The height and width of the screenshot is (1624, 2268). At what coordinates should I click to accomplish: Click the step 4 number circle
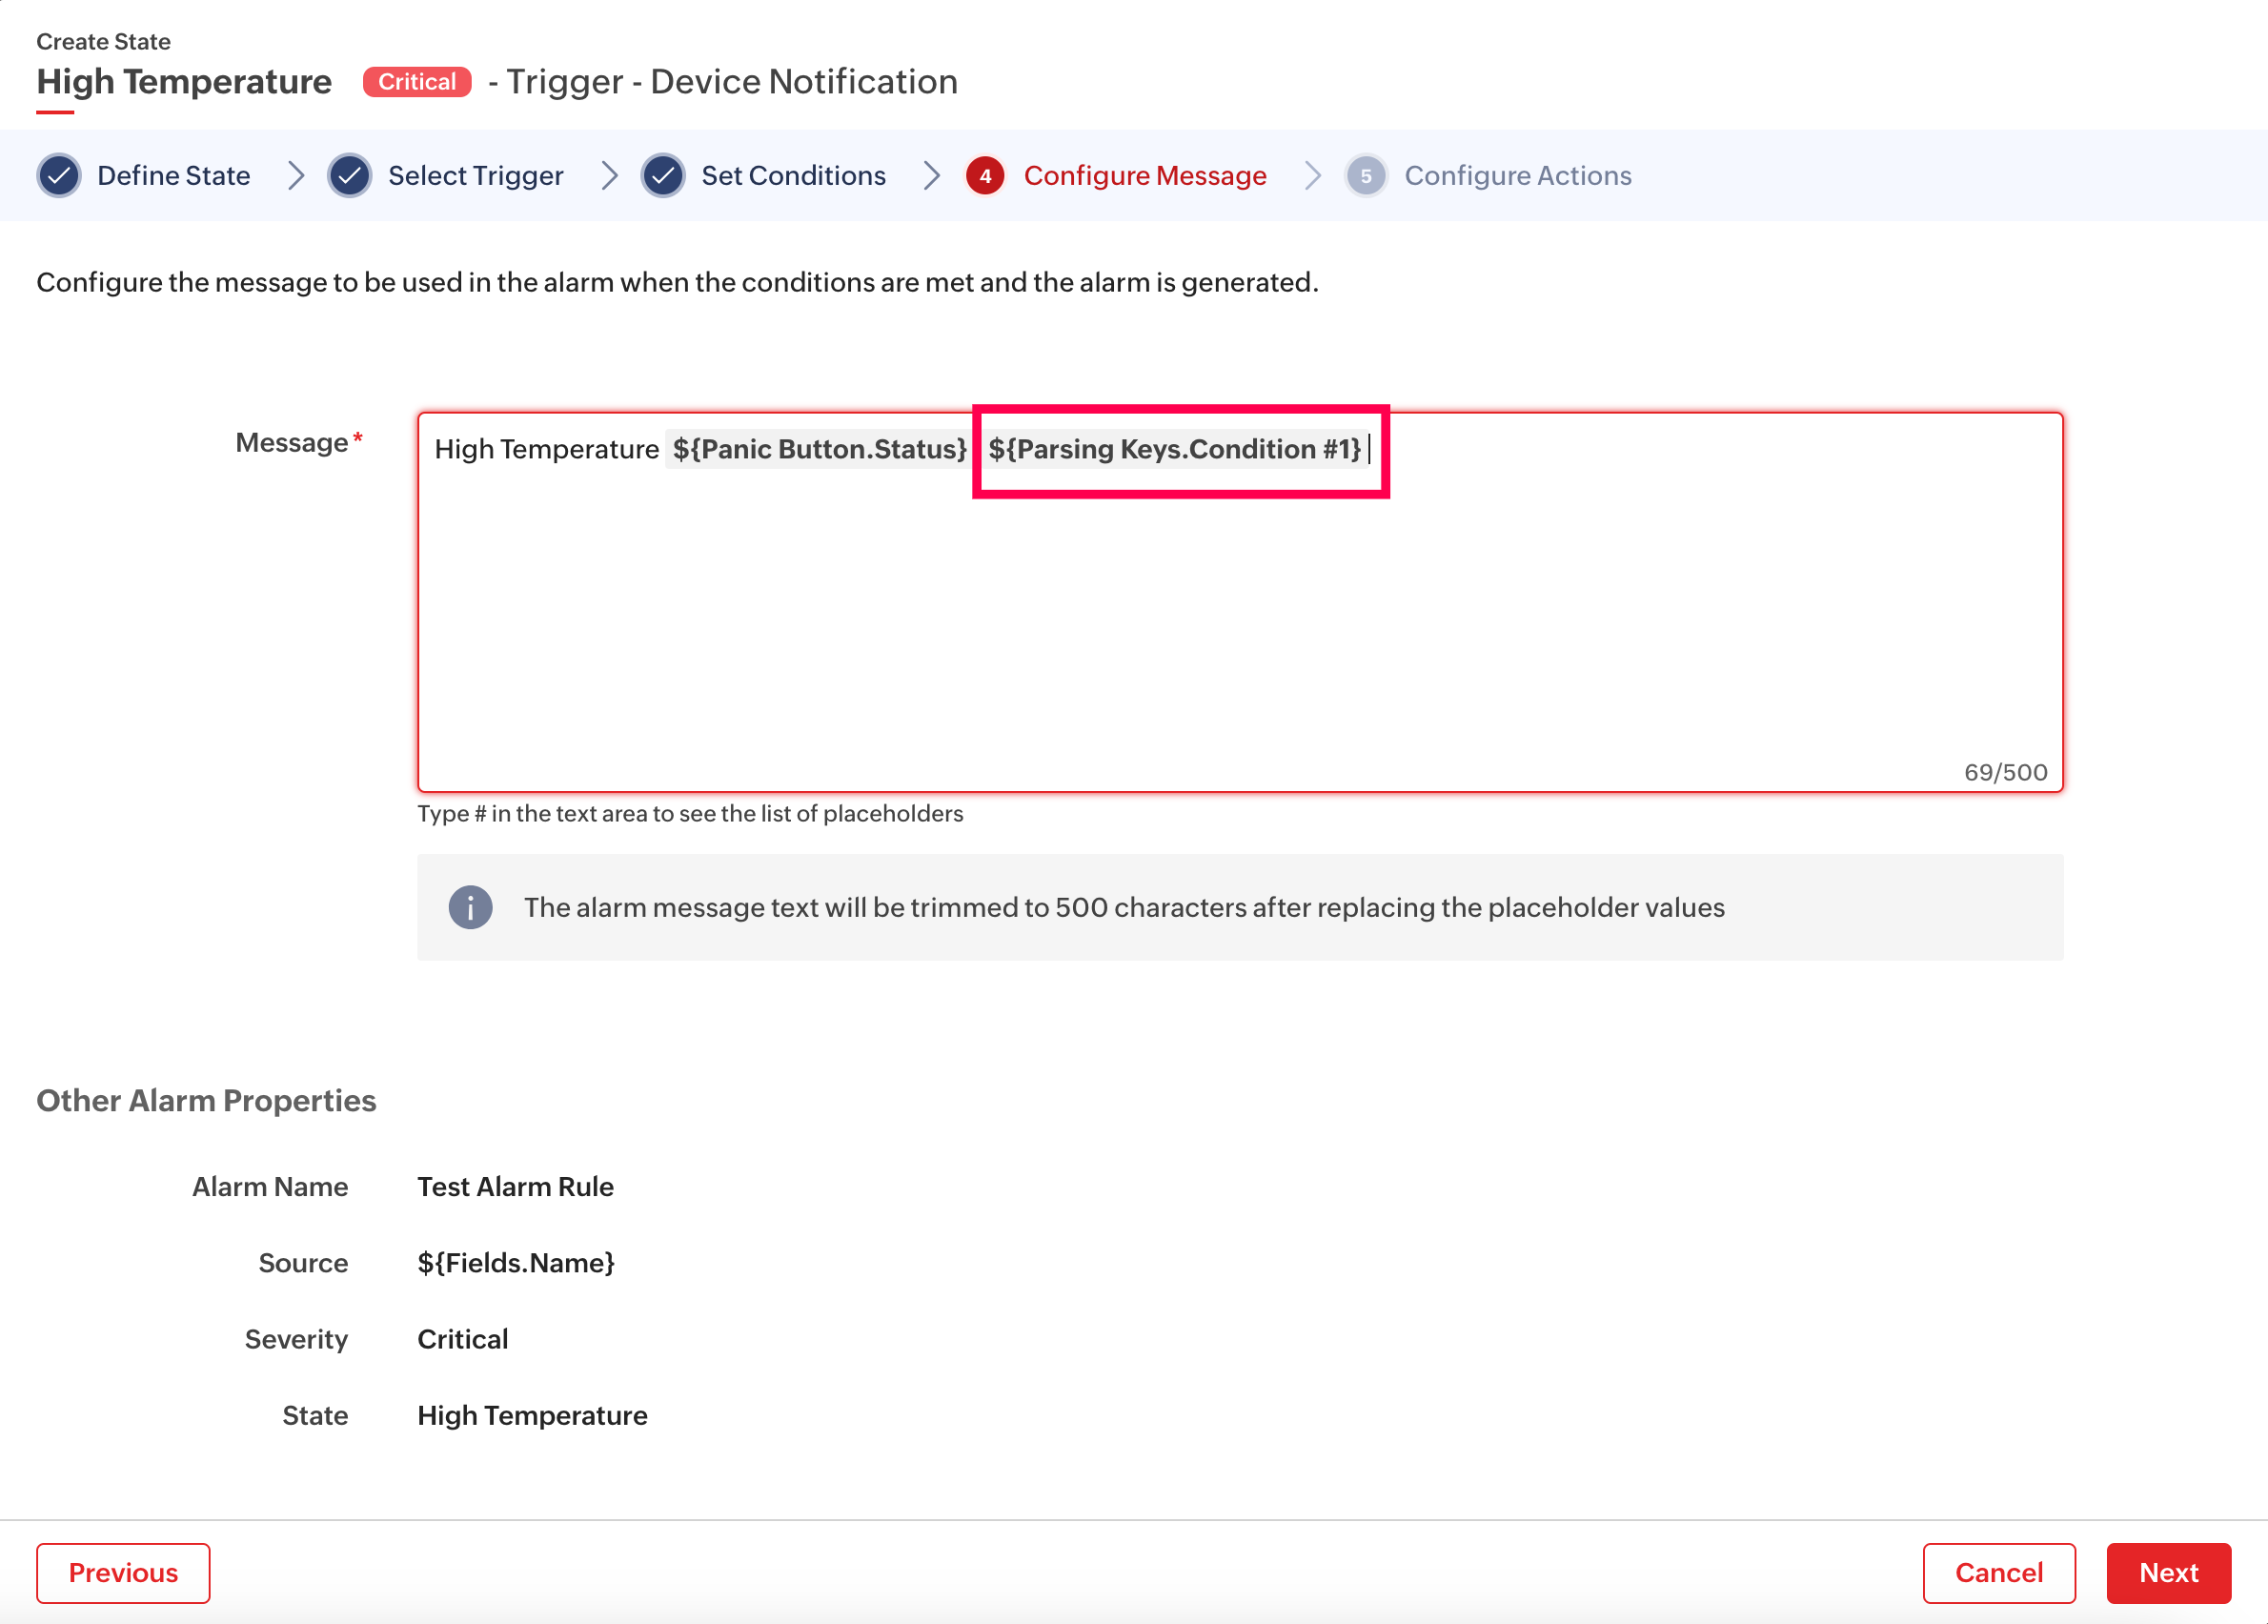click(985, 176)
